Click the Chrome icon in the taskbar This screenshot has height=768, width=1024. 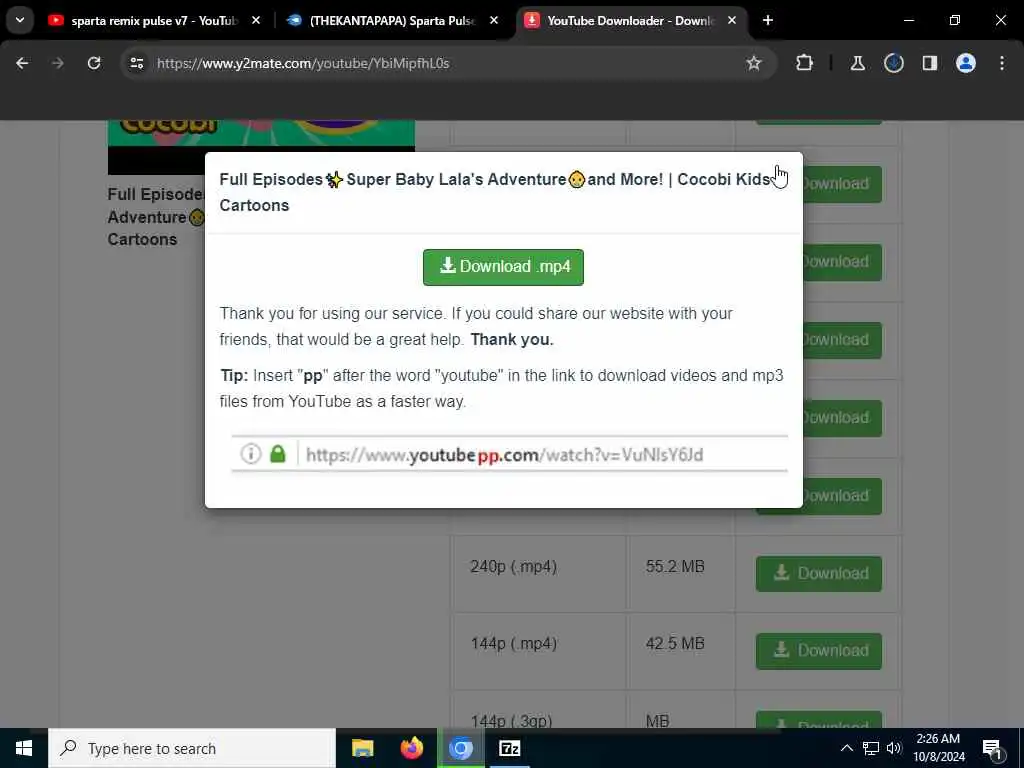pyautogui.click(x=460, y=748)
